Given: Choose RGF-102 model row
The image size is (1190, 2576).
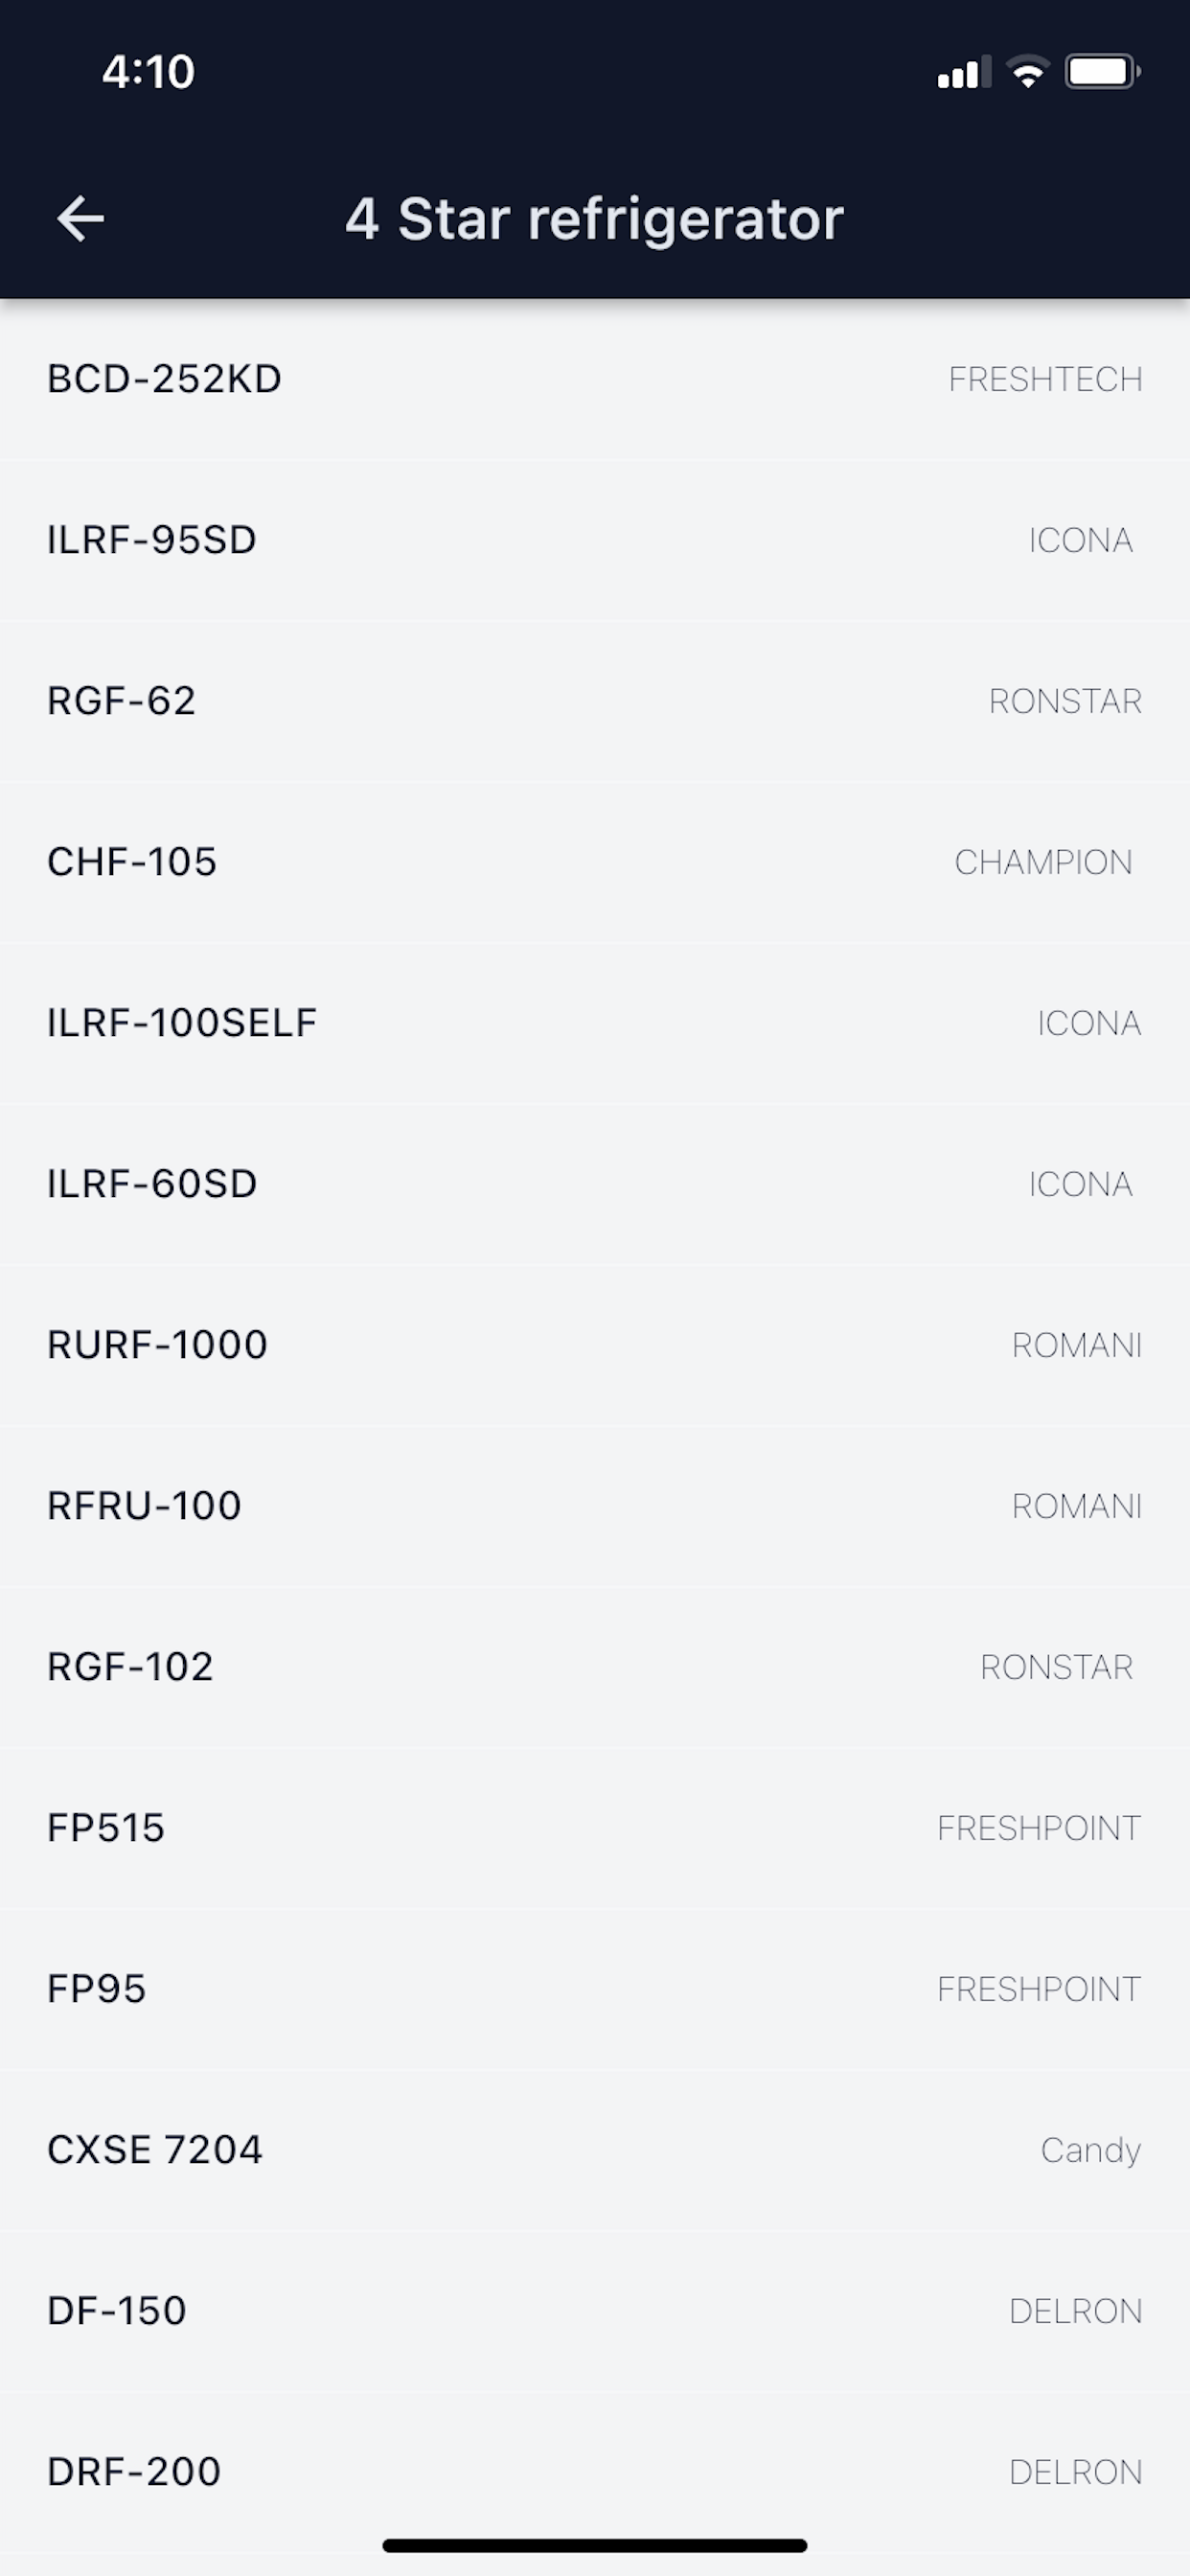Looking at the screenshot, I should pos(595,1668).
